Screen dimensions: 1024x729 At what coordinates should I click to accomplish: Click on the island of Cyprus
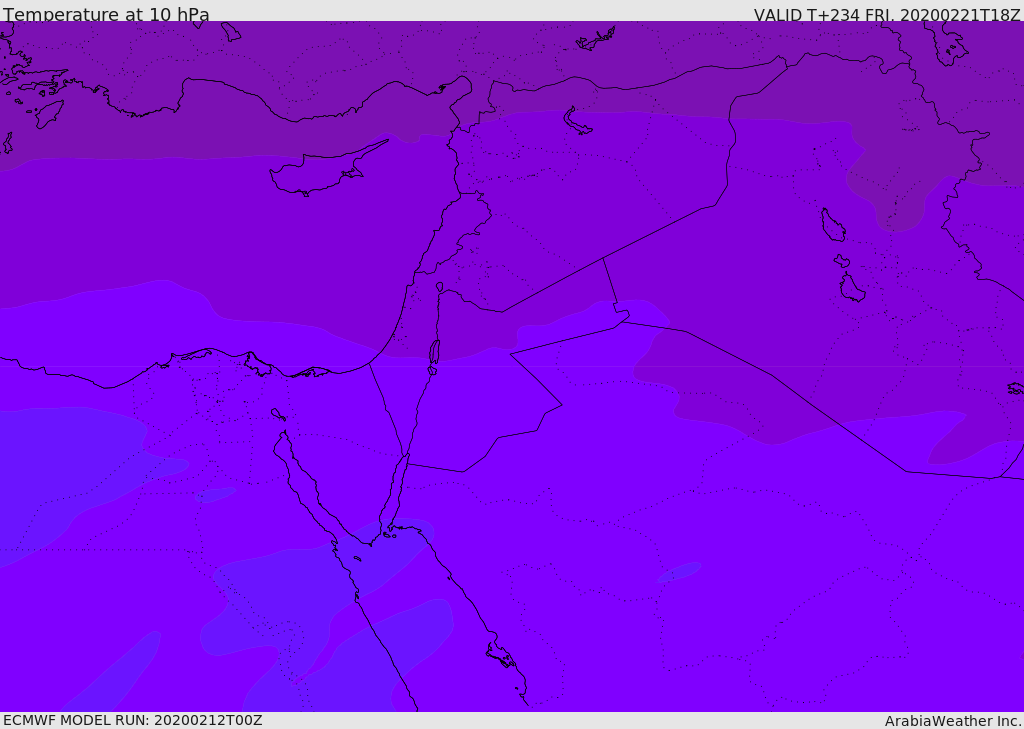tap(320, 174)
